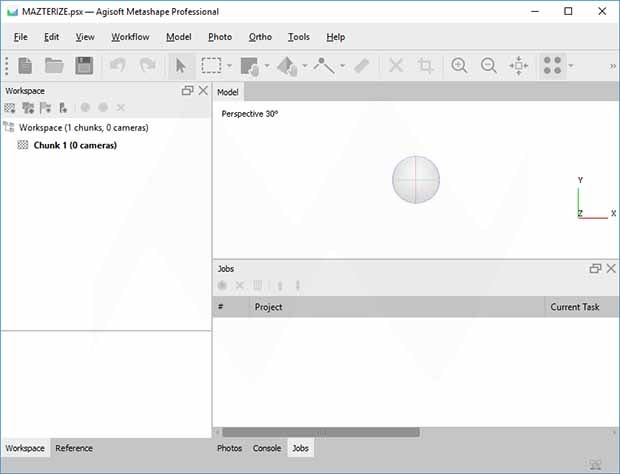Click the Disable Items workspace icon

pos(103,108)
